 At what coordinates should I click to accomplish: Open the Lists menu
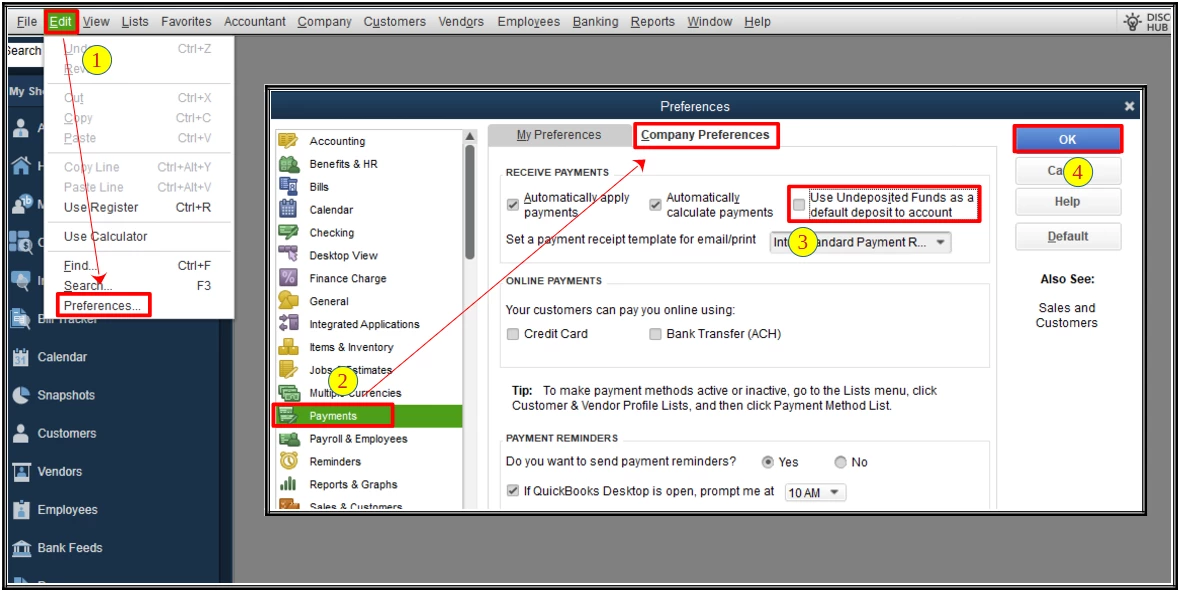point(135,22)
